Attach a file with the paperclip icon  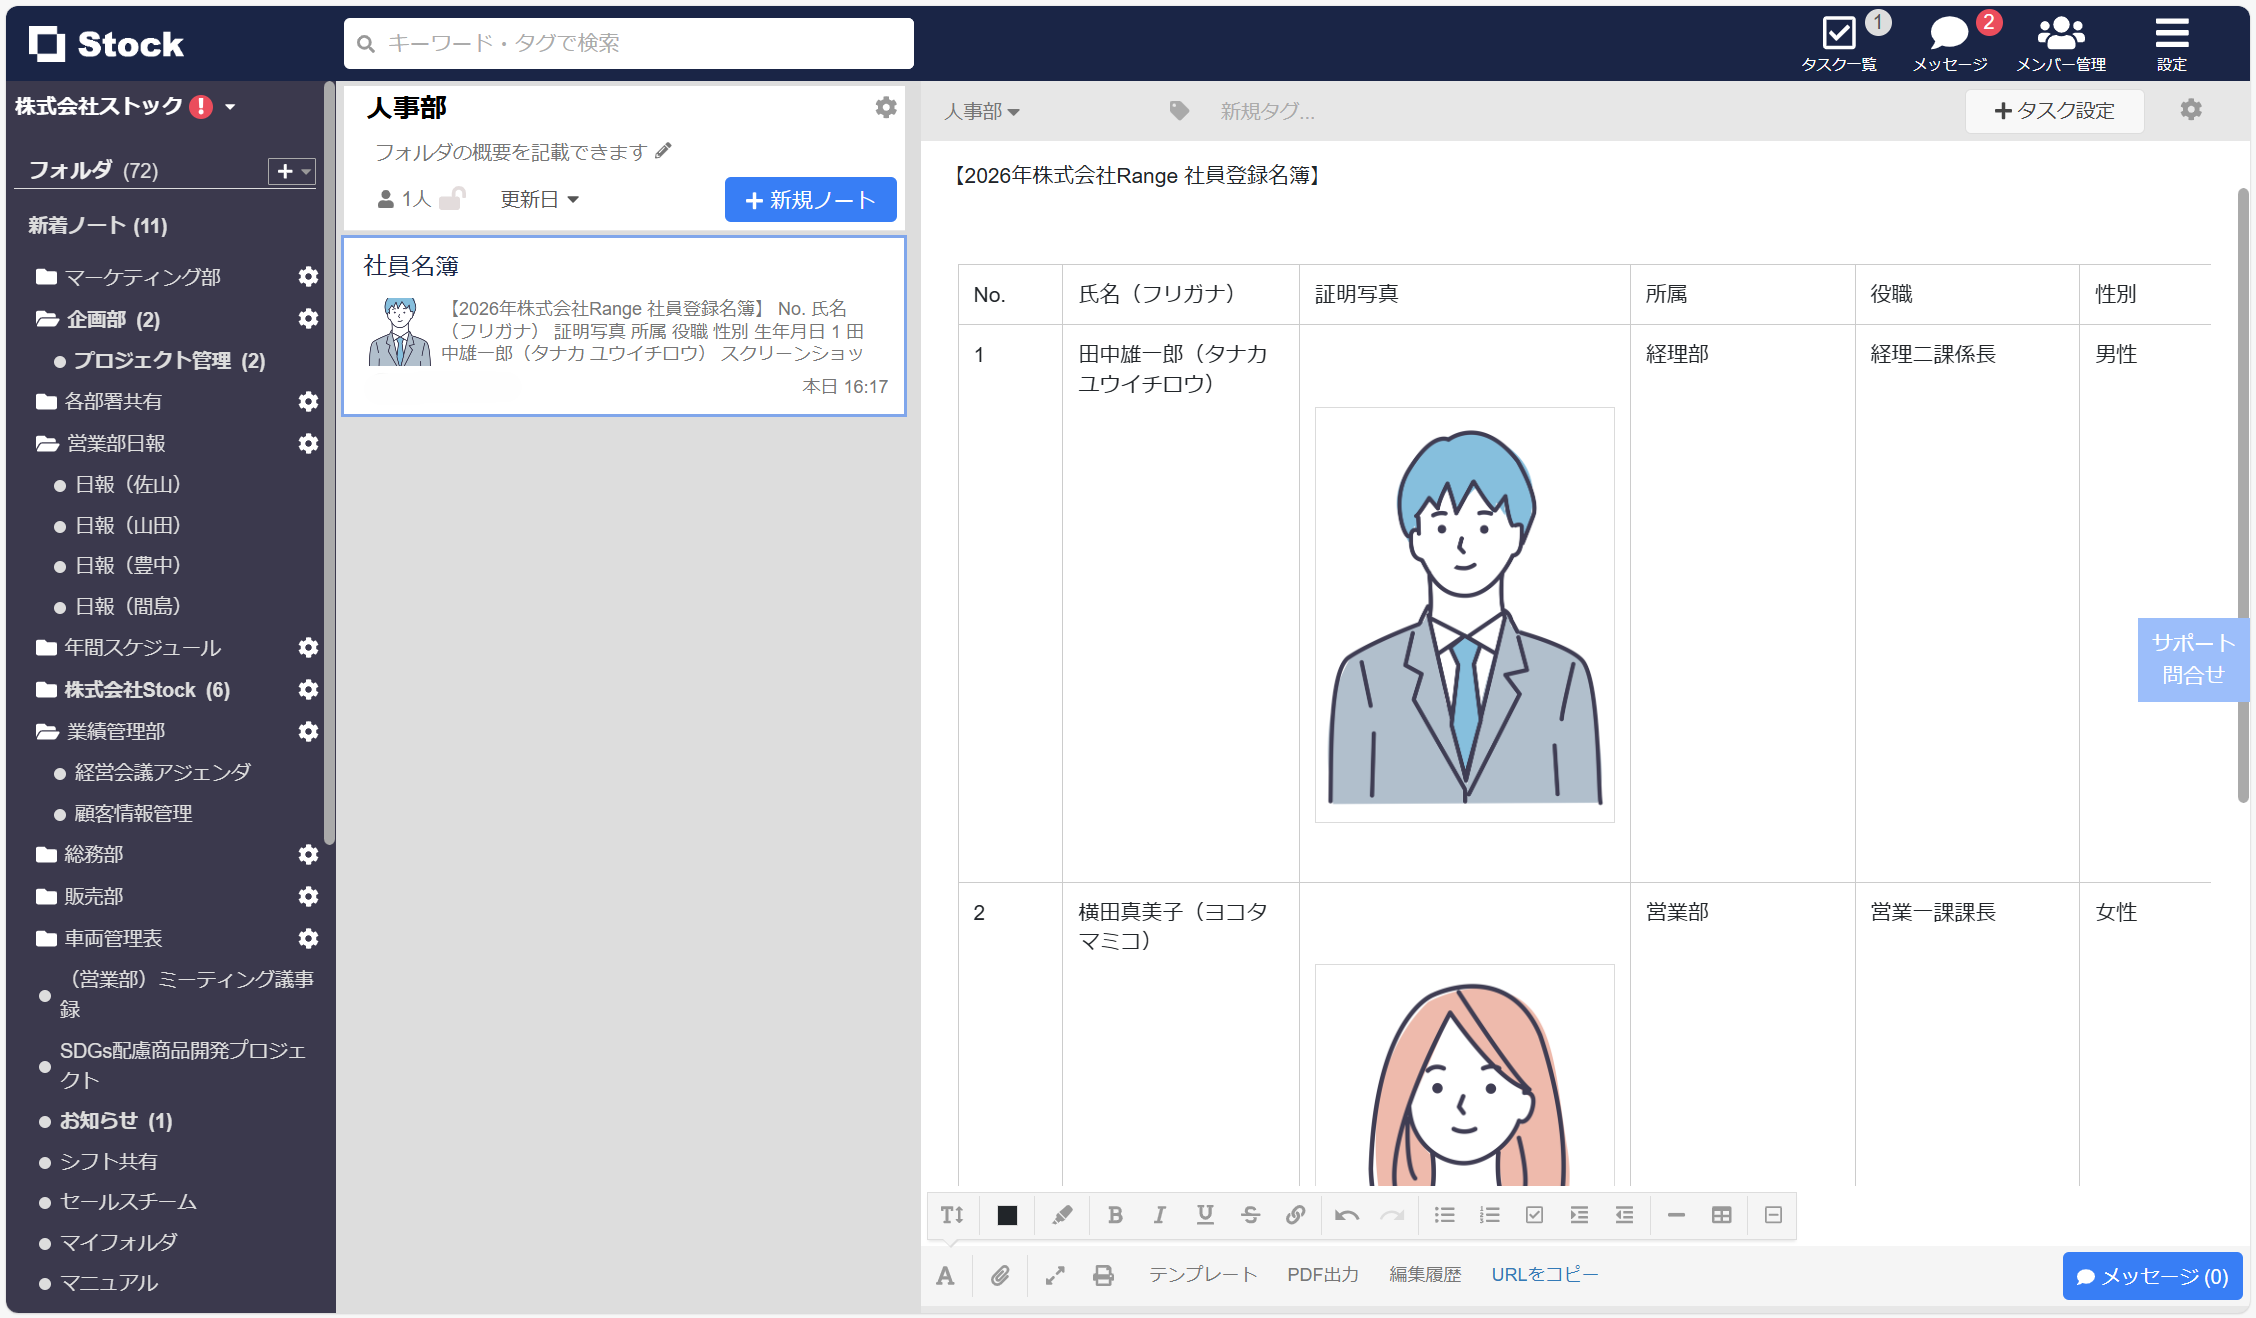point(1000,1275)
